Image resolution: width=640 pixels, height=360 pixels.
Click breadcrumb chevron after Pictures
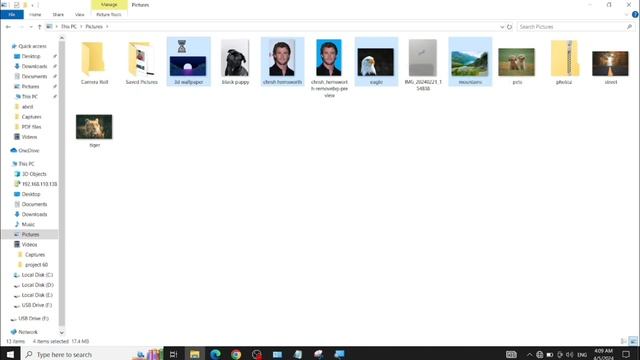pyautogui.click(x=107, y=27)
